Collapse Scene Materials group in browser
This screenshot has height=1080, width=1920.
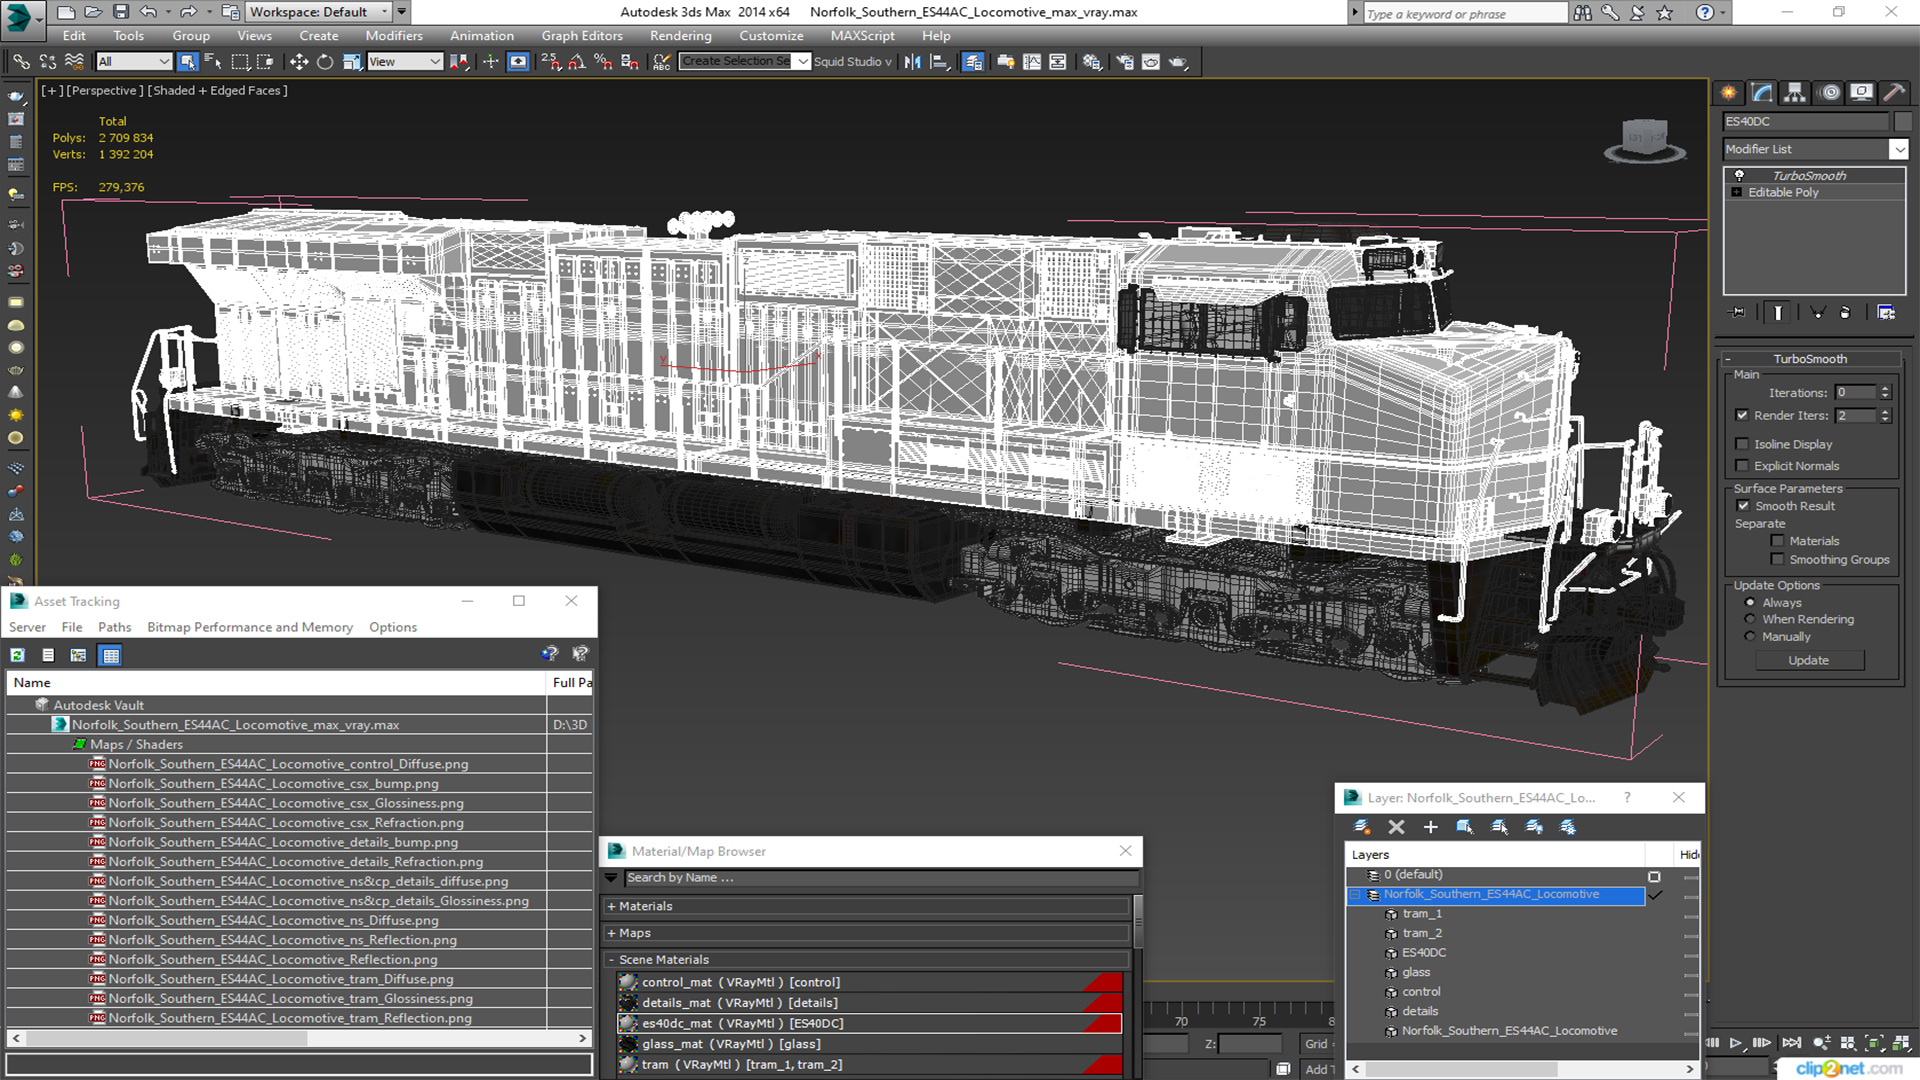coord(611,960)
